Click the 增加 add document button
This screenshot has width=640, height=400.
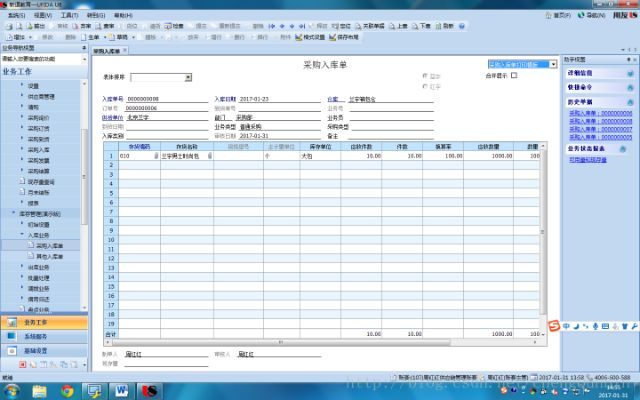pos(16,37)
